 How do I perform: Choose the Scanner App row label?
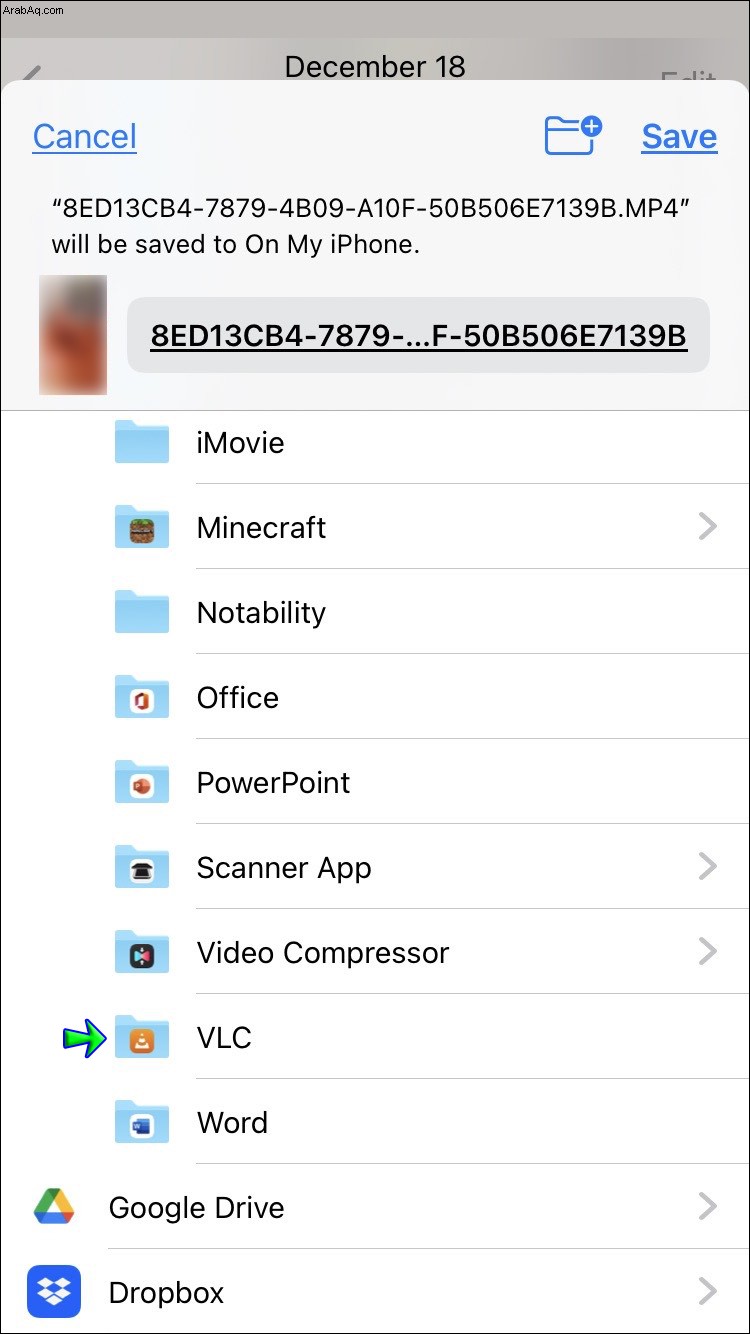coord(284,868)
